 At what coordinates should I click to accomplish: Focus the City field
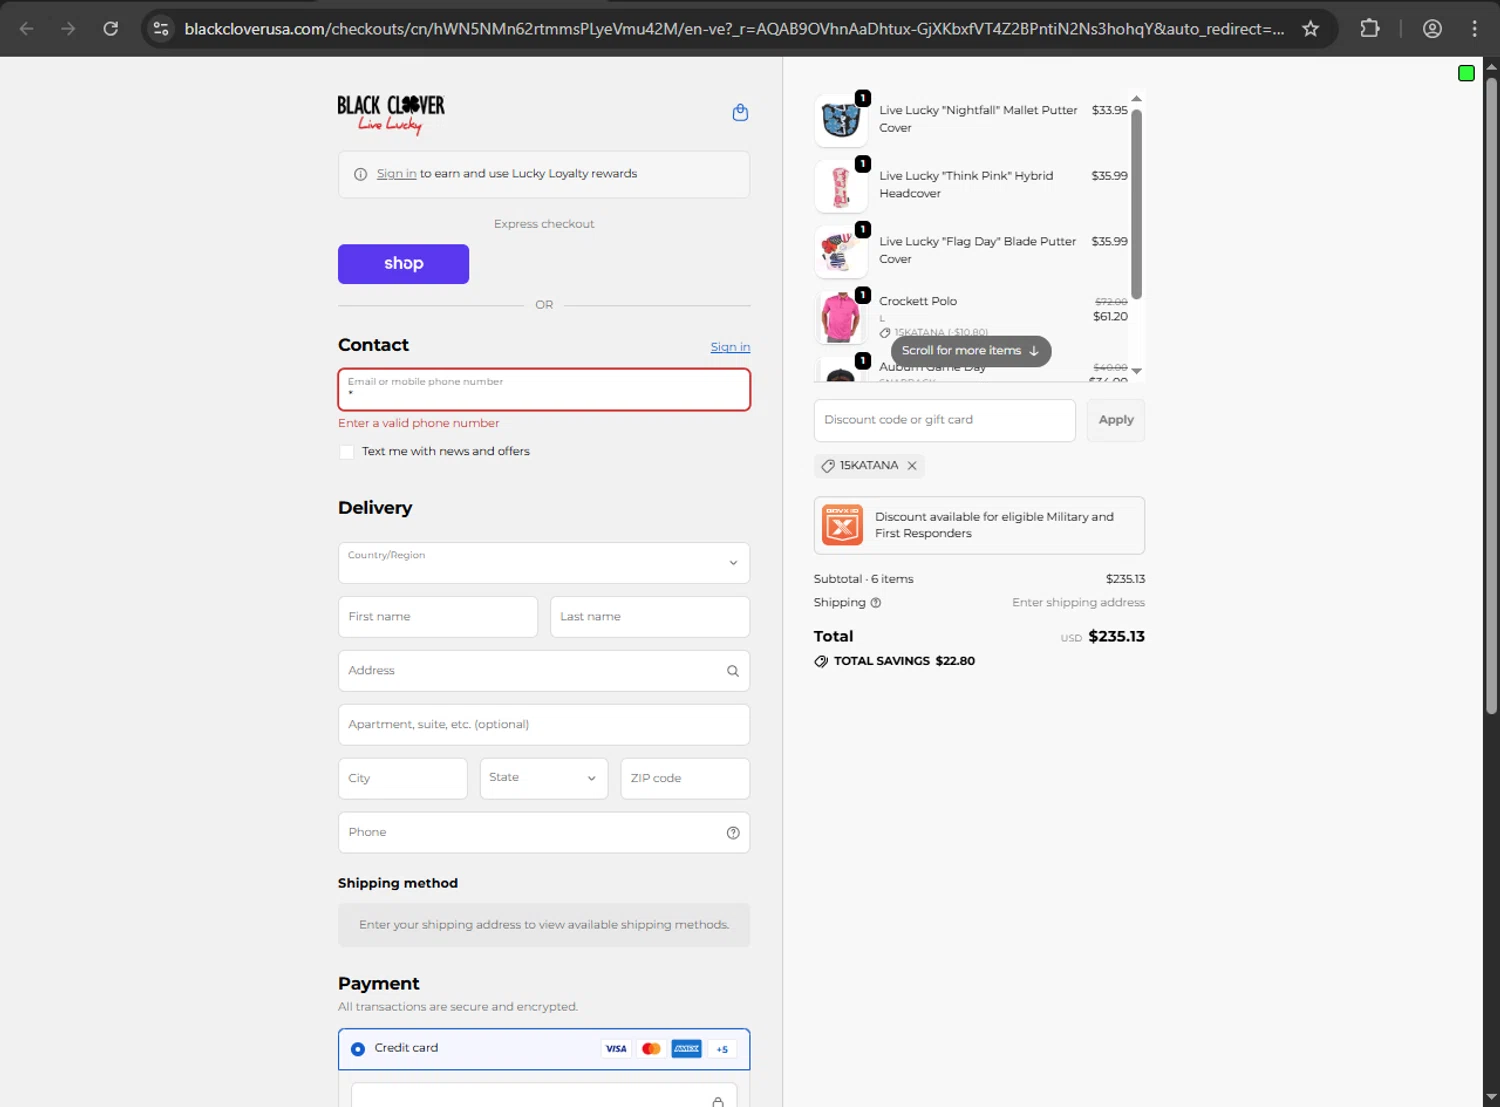[x=403, y=778]
